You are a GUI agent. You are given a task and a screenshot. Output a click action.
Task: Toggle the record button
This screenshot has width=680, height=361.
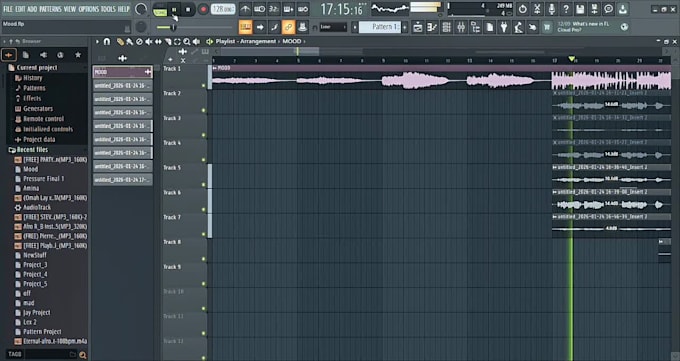pyautogui.click(x=203, y=9)
